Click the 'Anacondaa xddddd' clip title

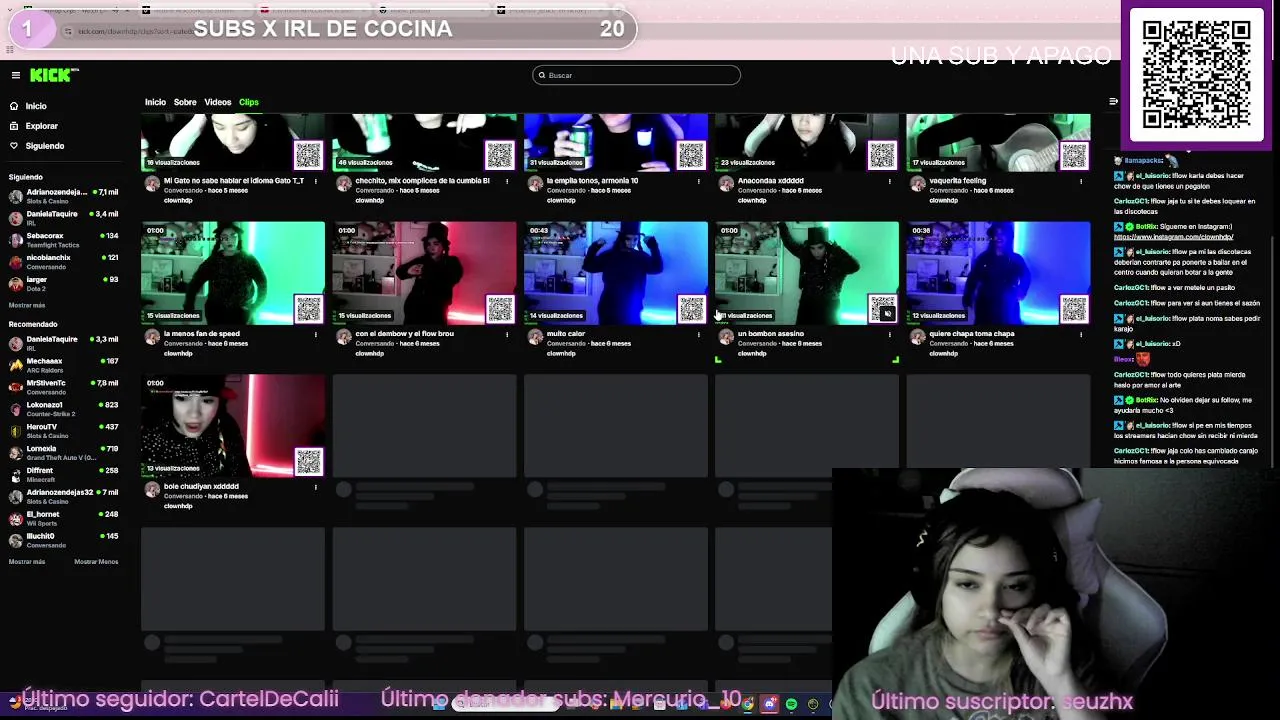pyautogui.click(x=770, y=181)
